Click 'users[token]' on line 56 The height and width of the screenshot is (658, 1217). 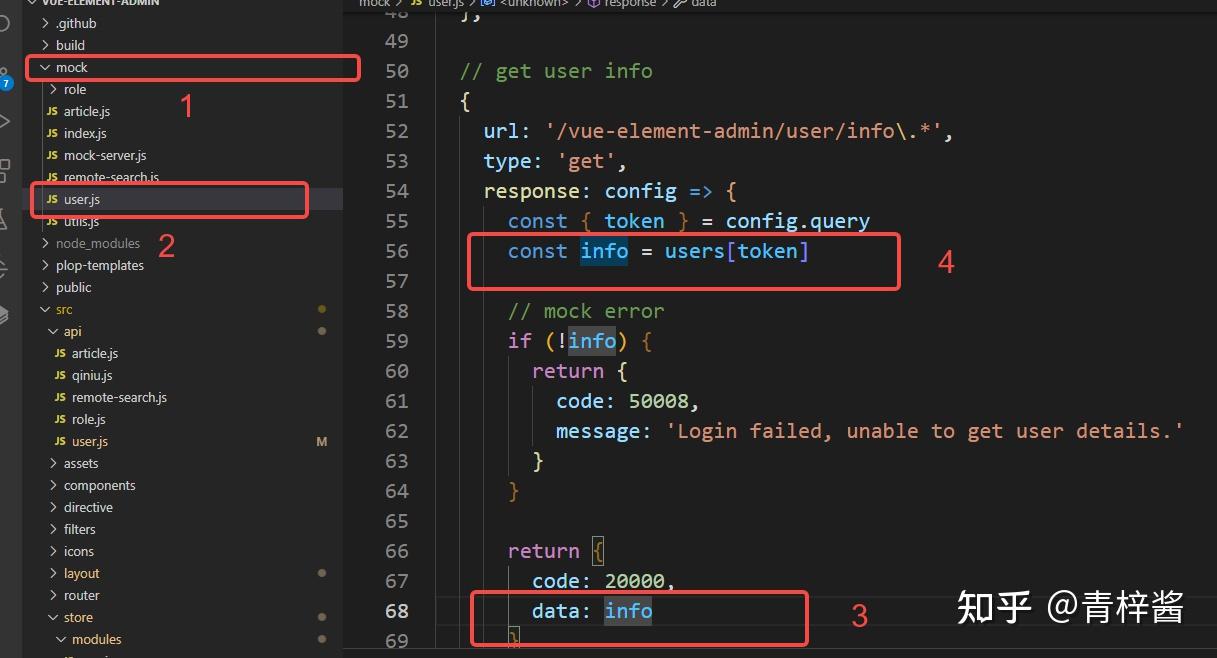coord(737,251)
